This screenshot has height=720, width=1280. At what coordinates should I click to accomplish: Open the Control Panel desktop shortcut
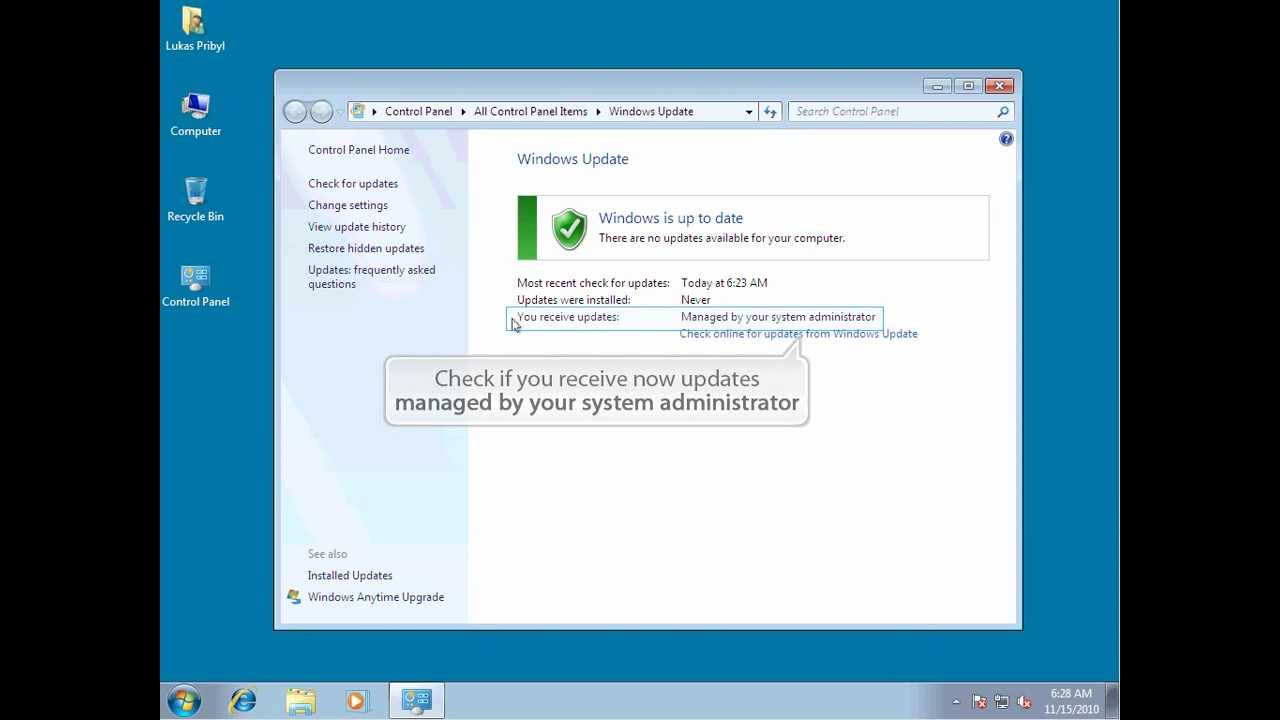pyautogui.click(x=195, y=286)
